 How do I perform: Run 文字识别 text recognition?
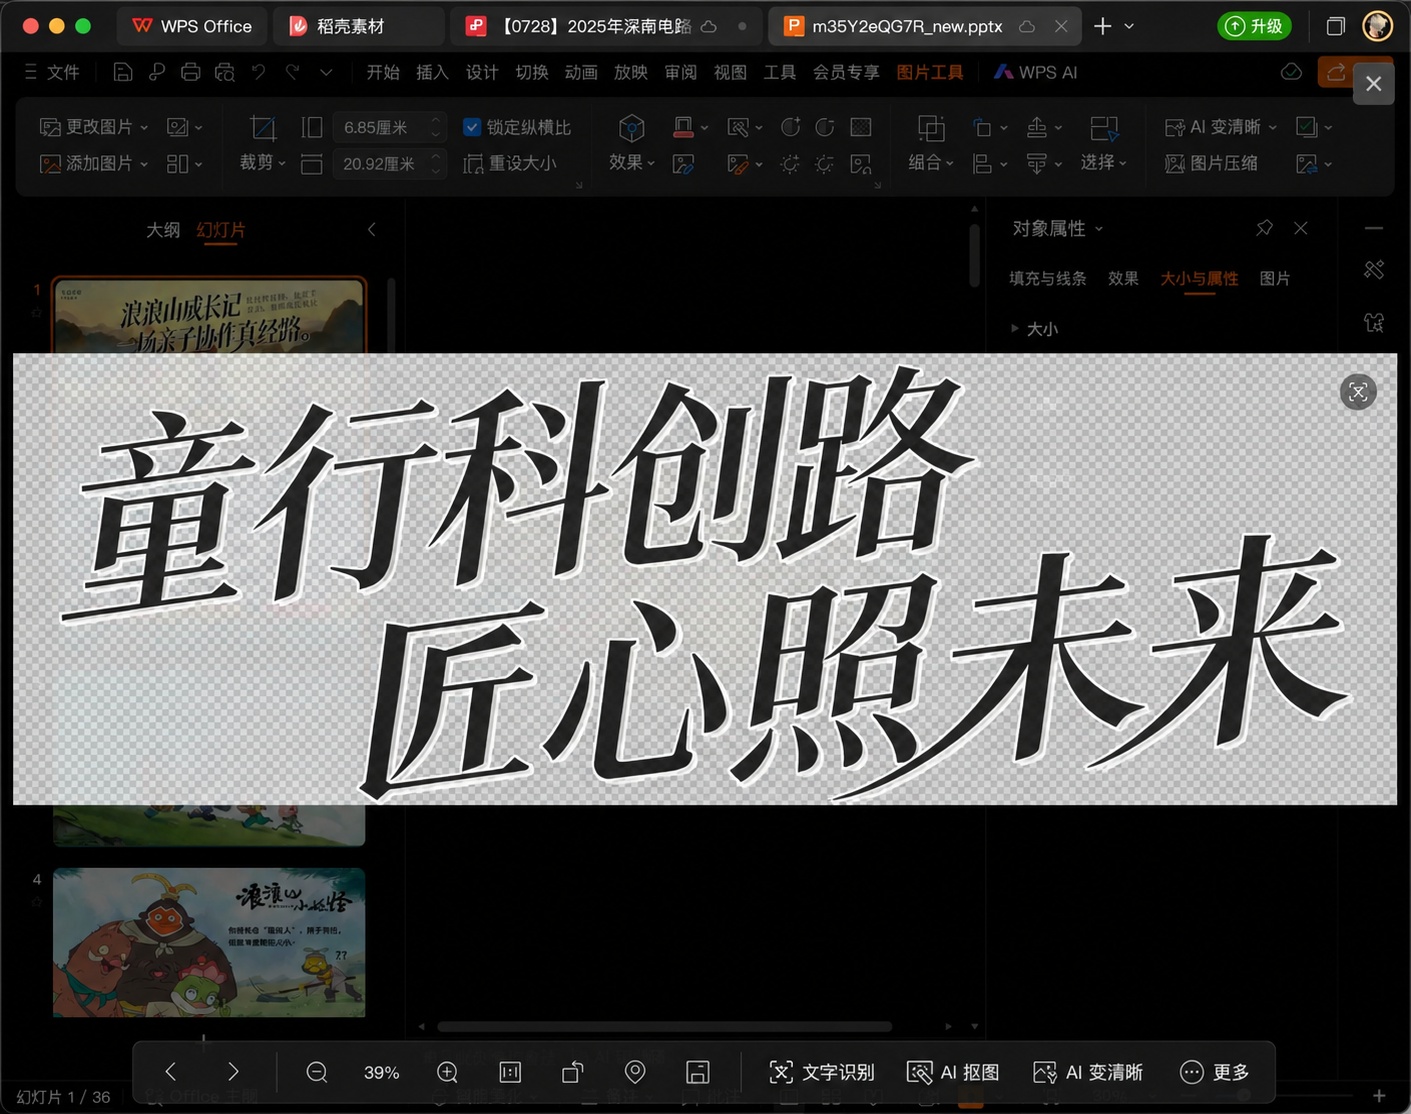(x=821, y=1072)
